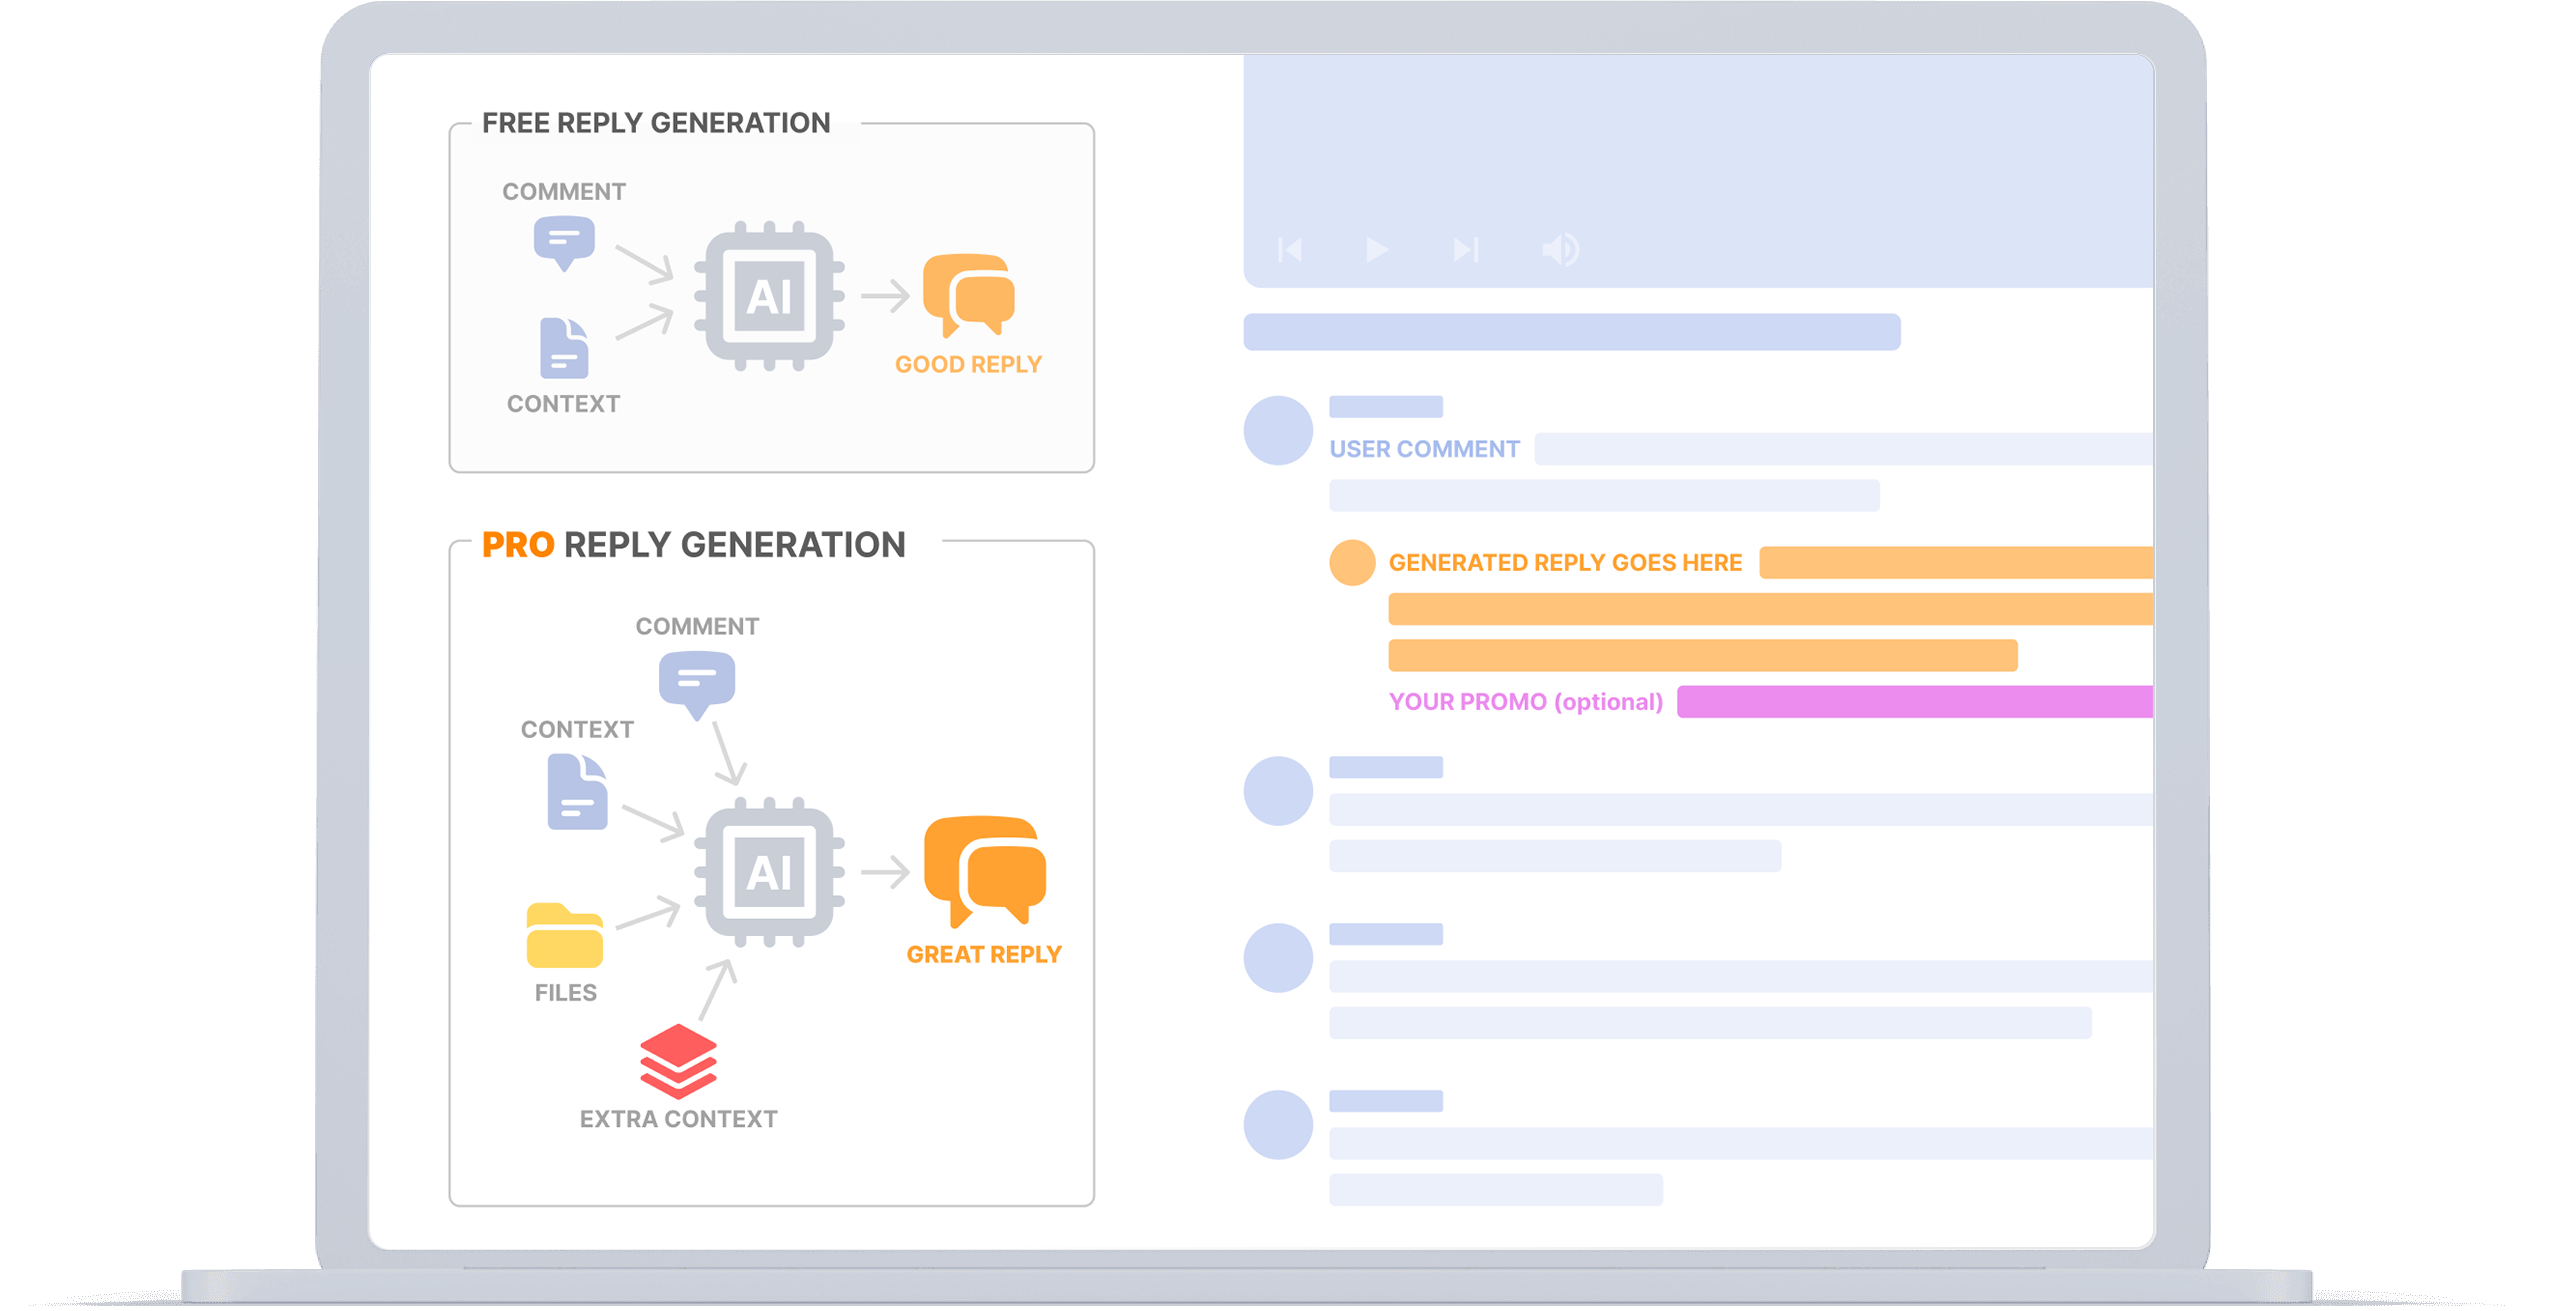The height and width of the screenshot is (1311, 2550).
Task: Skip to next track in video player
Action: tap(1465, 249)
